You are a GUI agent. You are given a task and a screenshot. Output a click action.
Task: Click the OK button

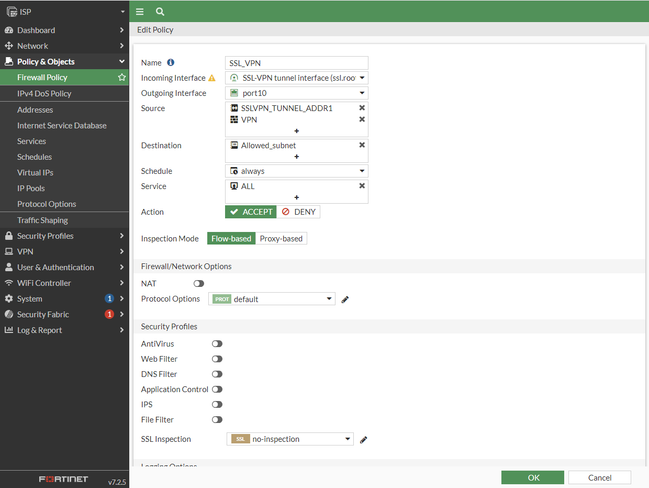click(533, 477)
